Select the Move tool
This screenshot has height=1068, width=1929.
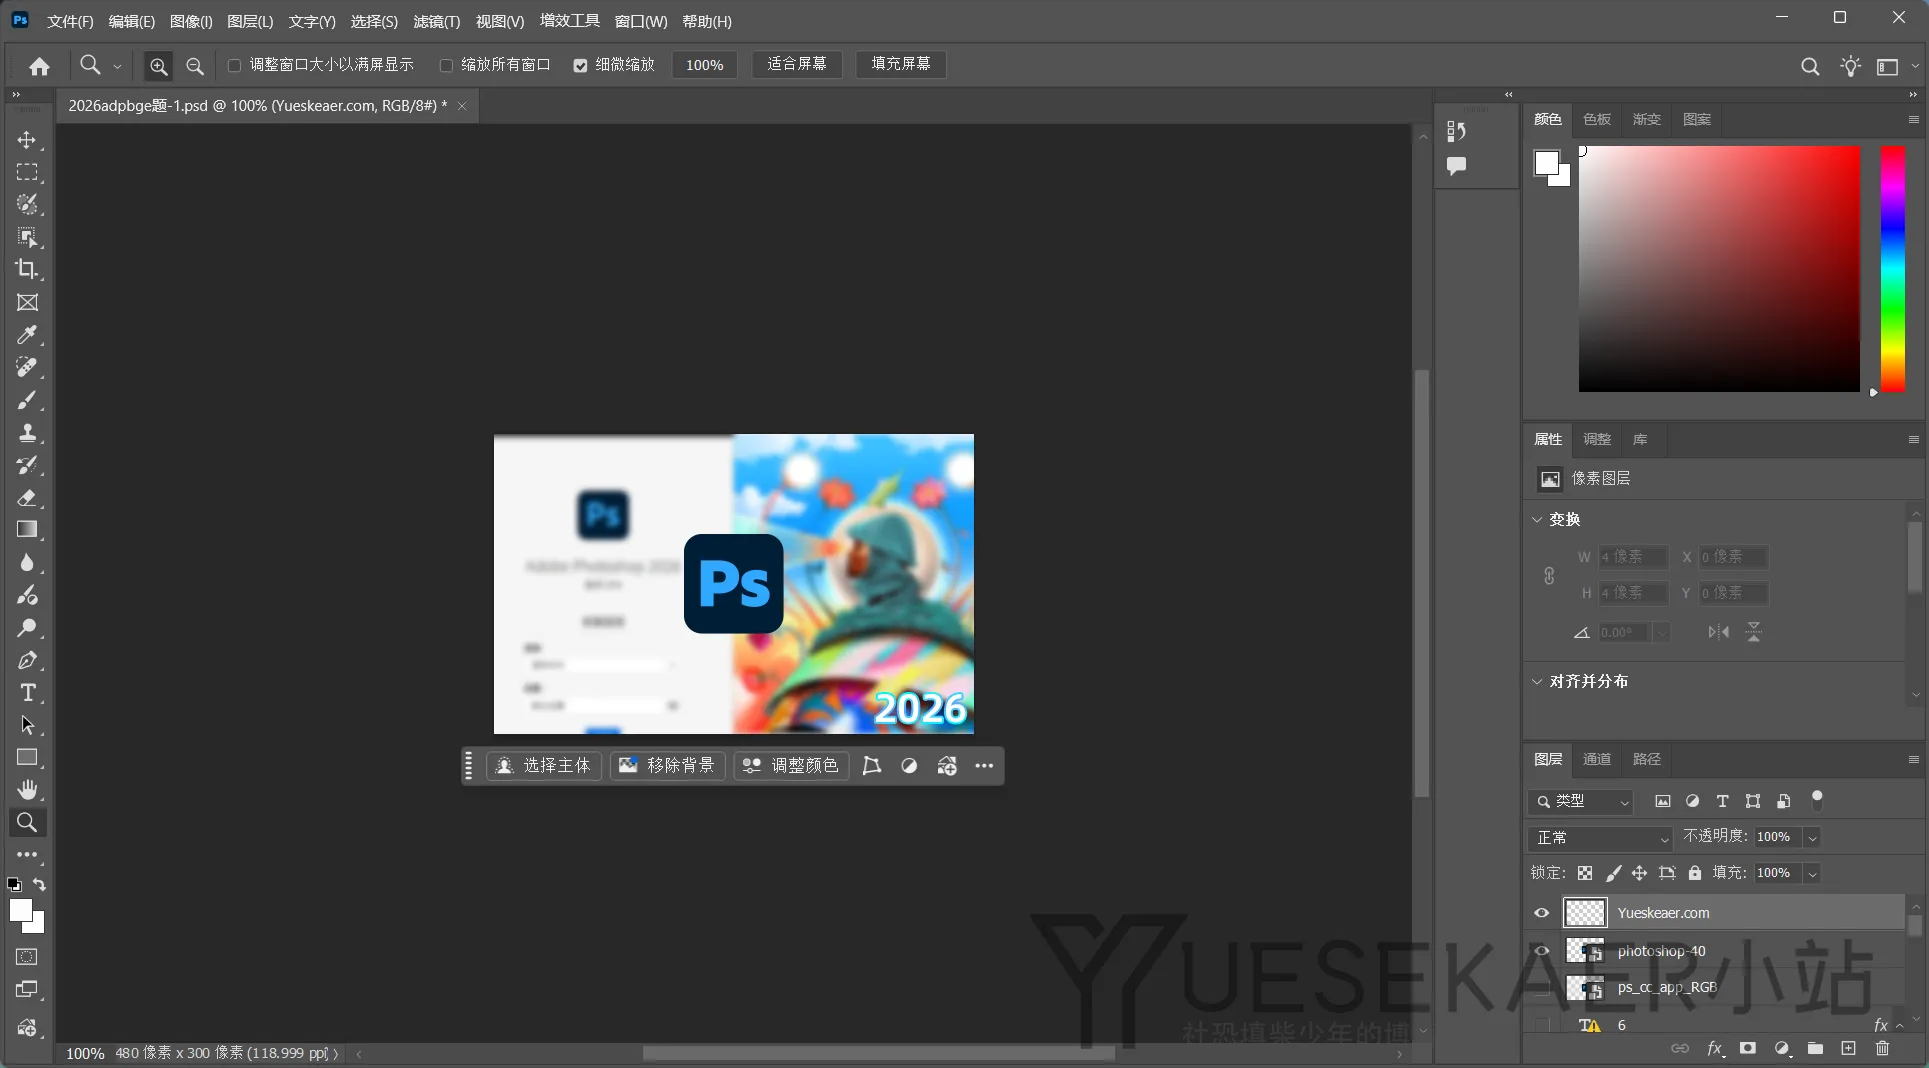point(27,140)
